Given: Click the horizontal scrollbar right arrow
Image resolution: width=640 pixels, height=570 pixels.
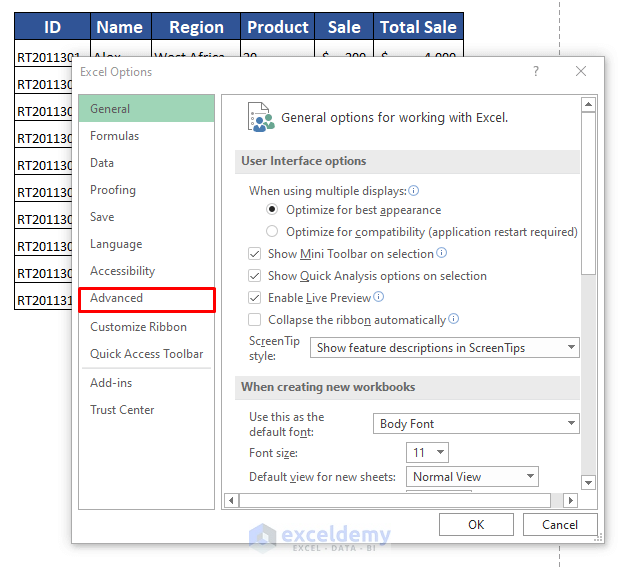Looking at the screenshot, I should coord(571,500).
